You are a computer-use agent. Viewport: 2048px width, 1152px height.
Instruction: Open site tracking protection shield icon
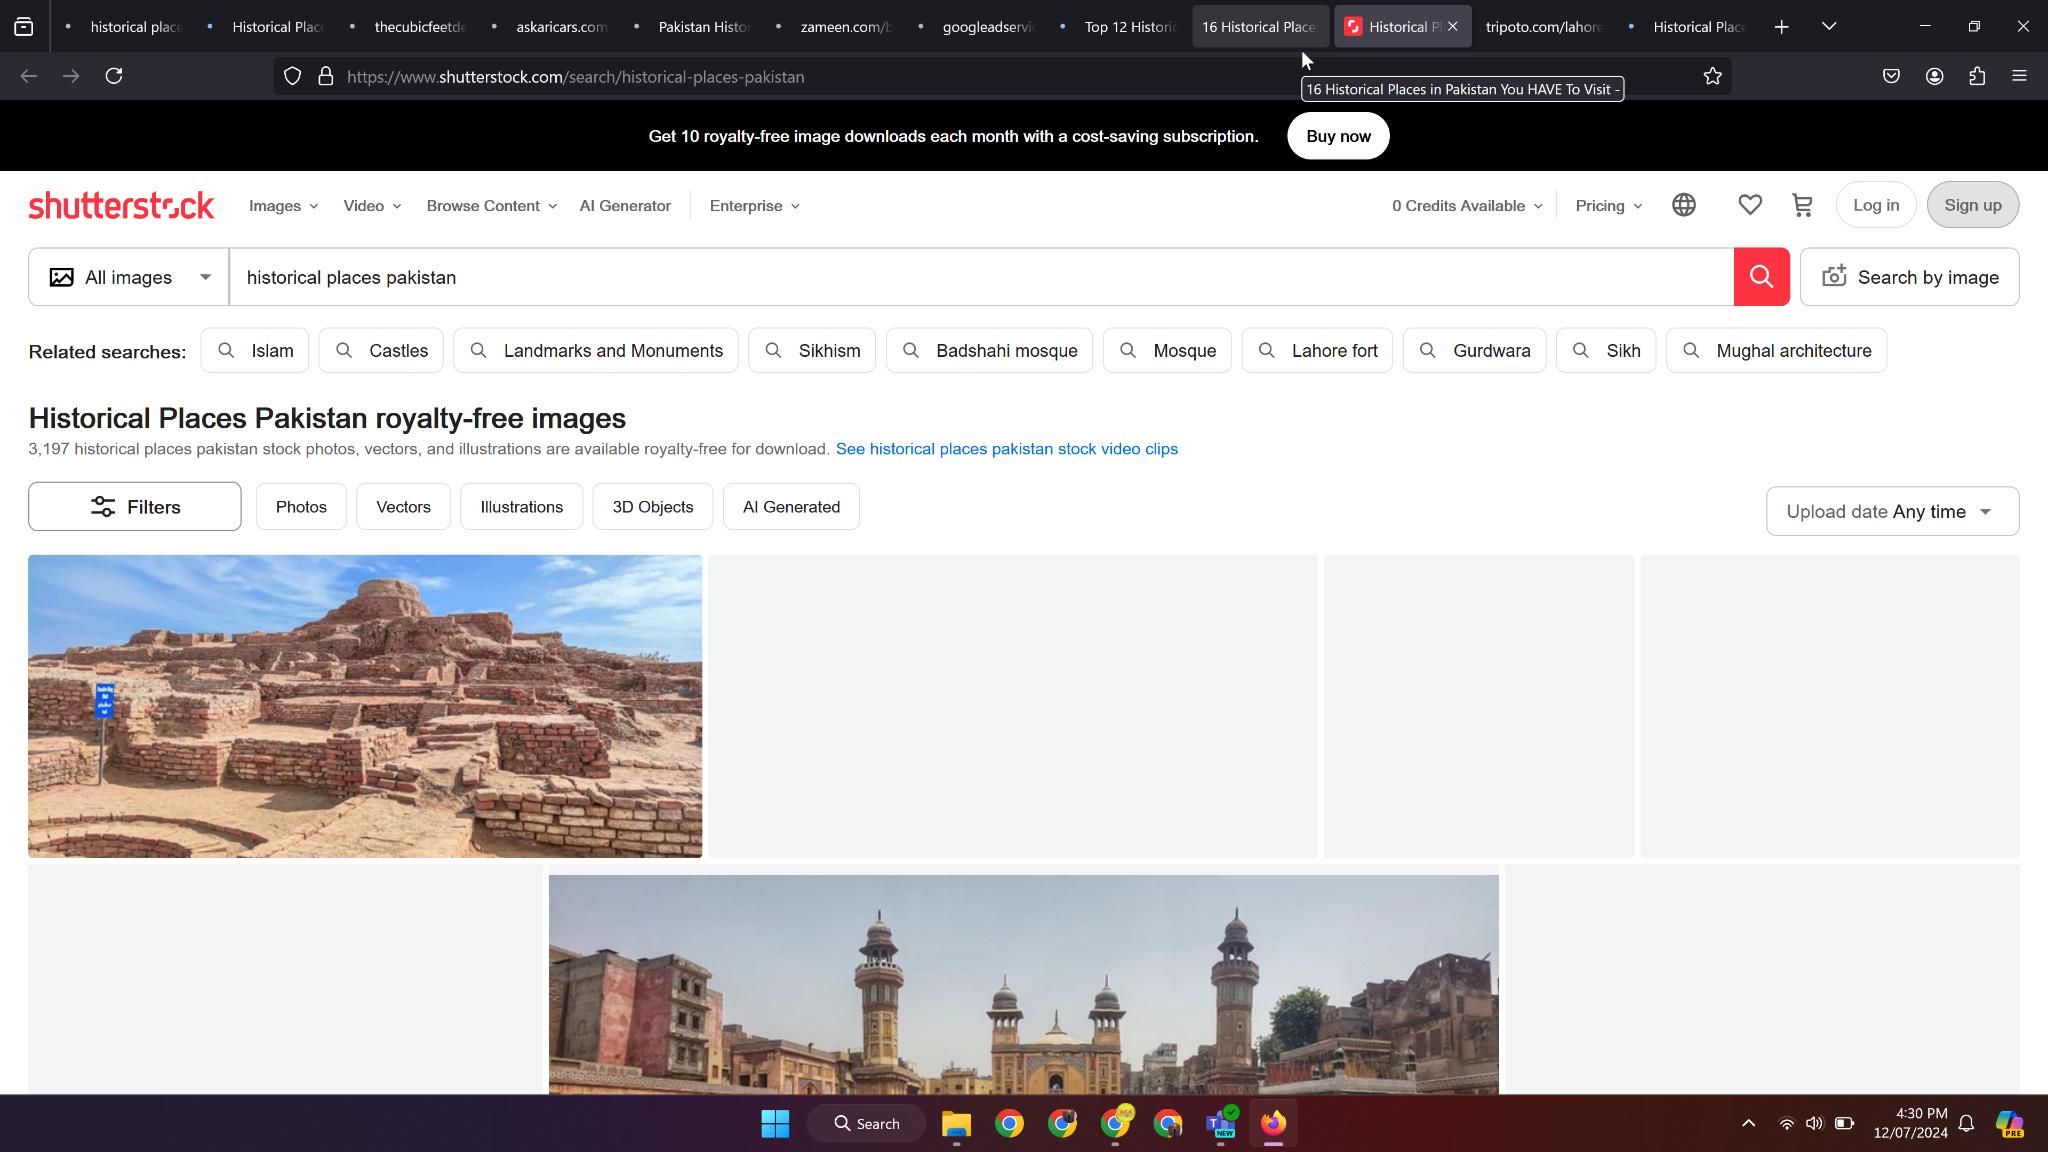pyautogui.click(x=292, y=76)
